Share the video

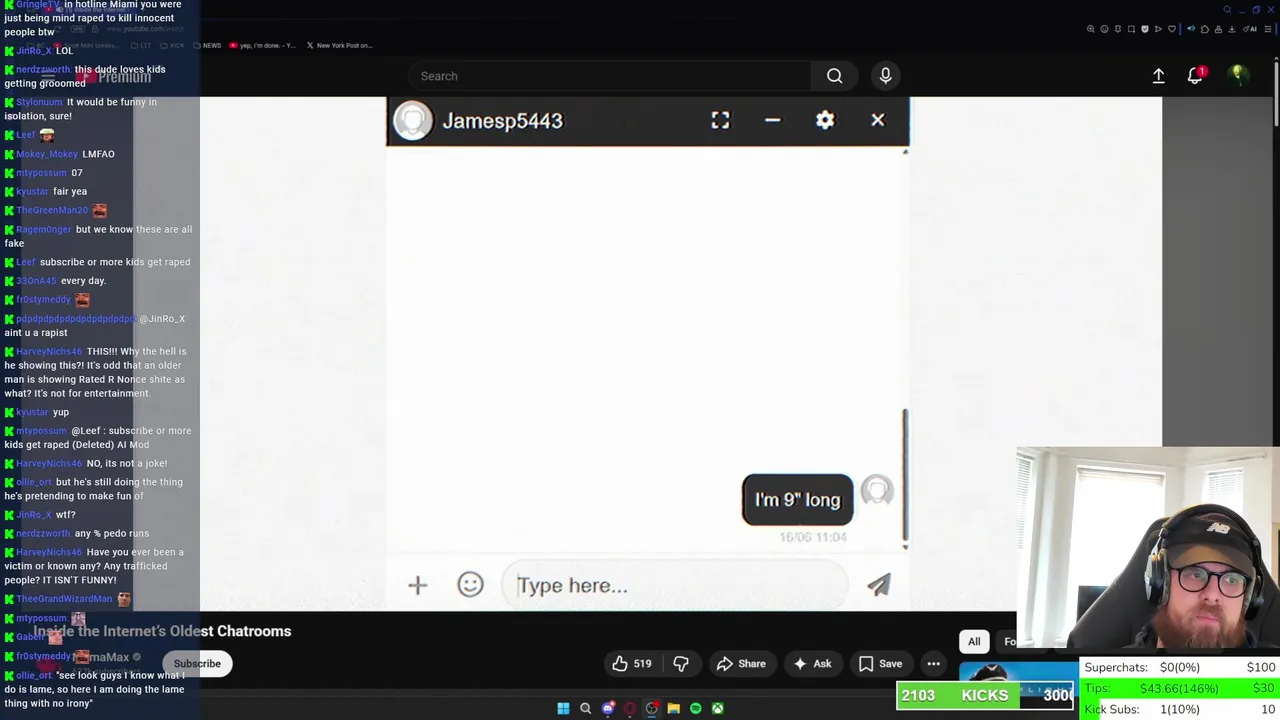[741, 664]
